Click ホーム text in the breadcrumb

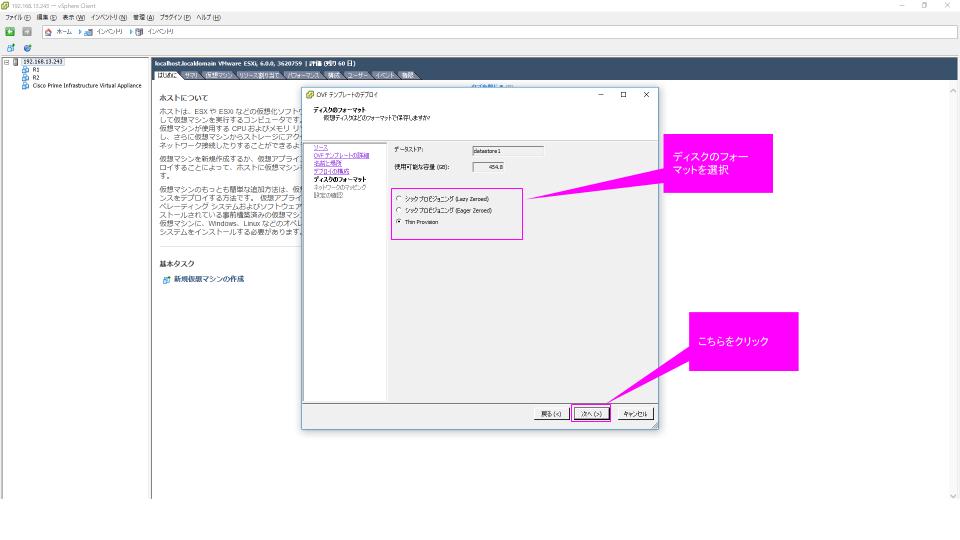coord(64,32)
